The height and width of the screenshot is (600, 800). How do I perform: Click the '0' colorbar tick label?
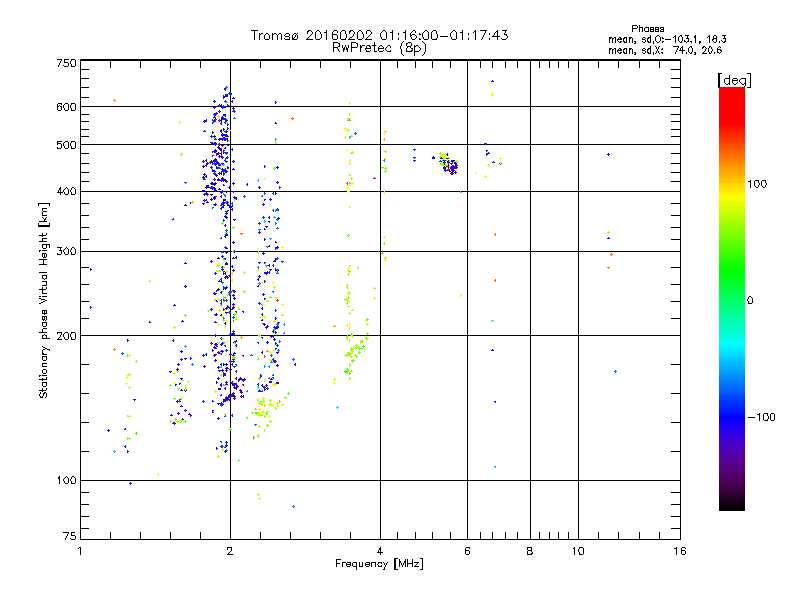[x=750, y=301]
